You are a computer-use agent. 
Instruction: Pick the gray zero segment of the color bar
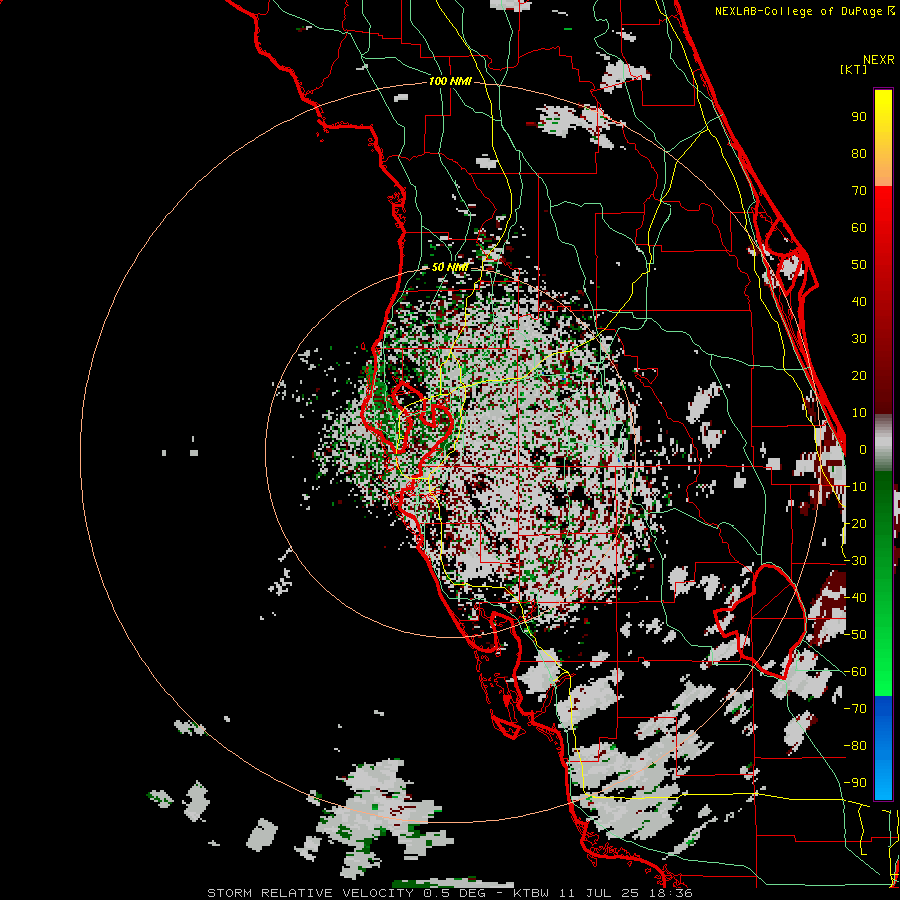(883, 443)
